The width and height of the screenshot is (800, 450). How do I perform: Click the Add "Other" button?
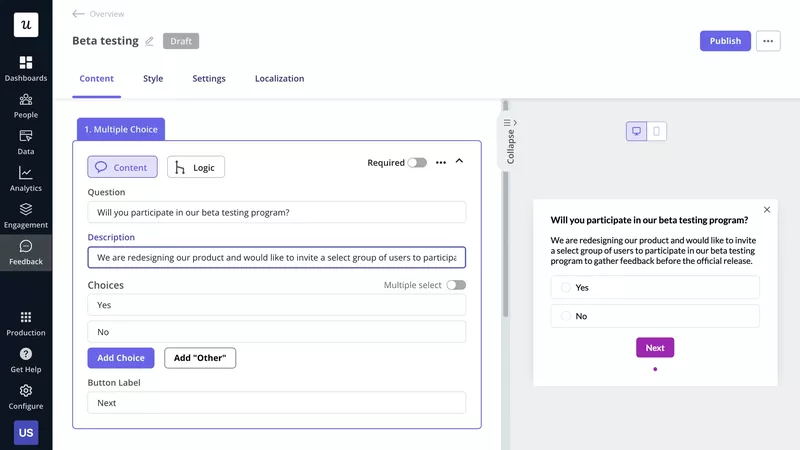click(200, 358)
